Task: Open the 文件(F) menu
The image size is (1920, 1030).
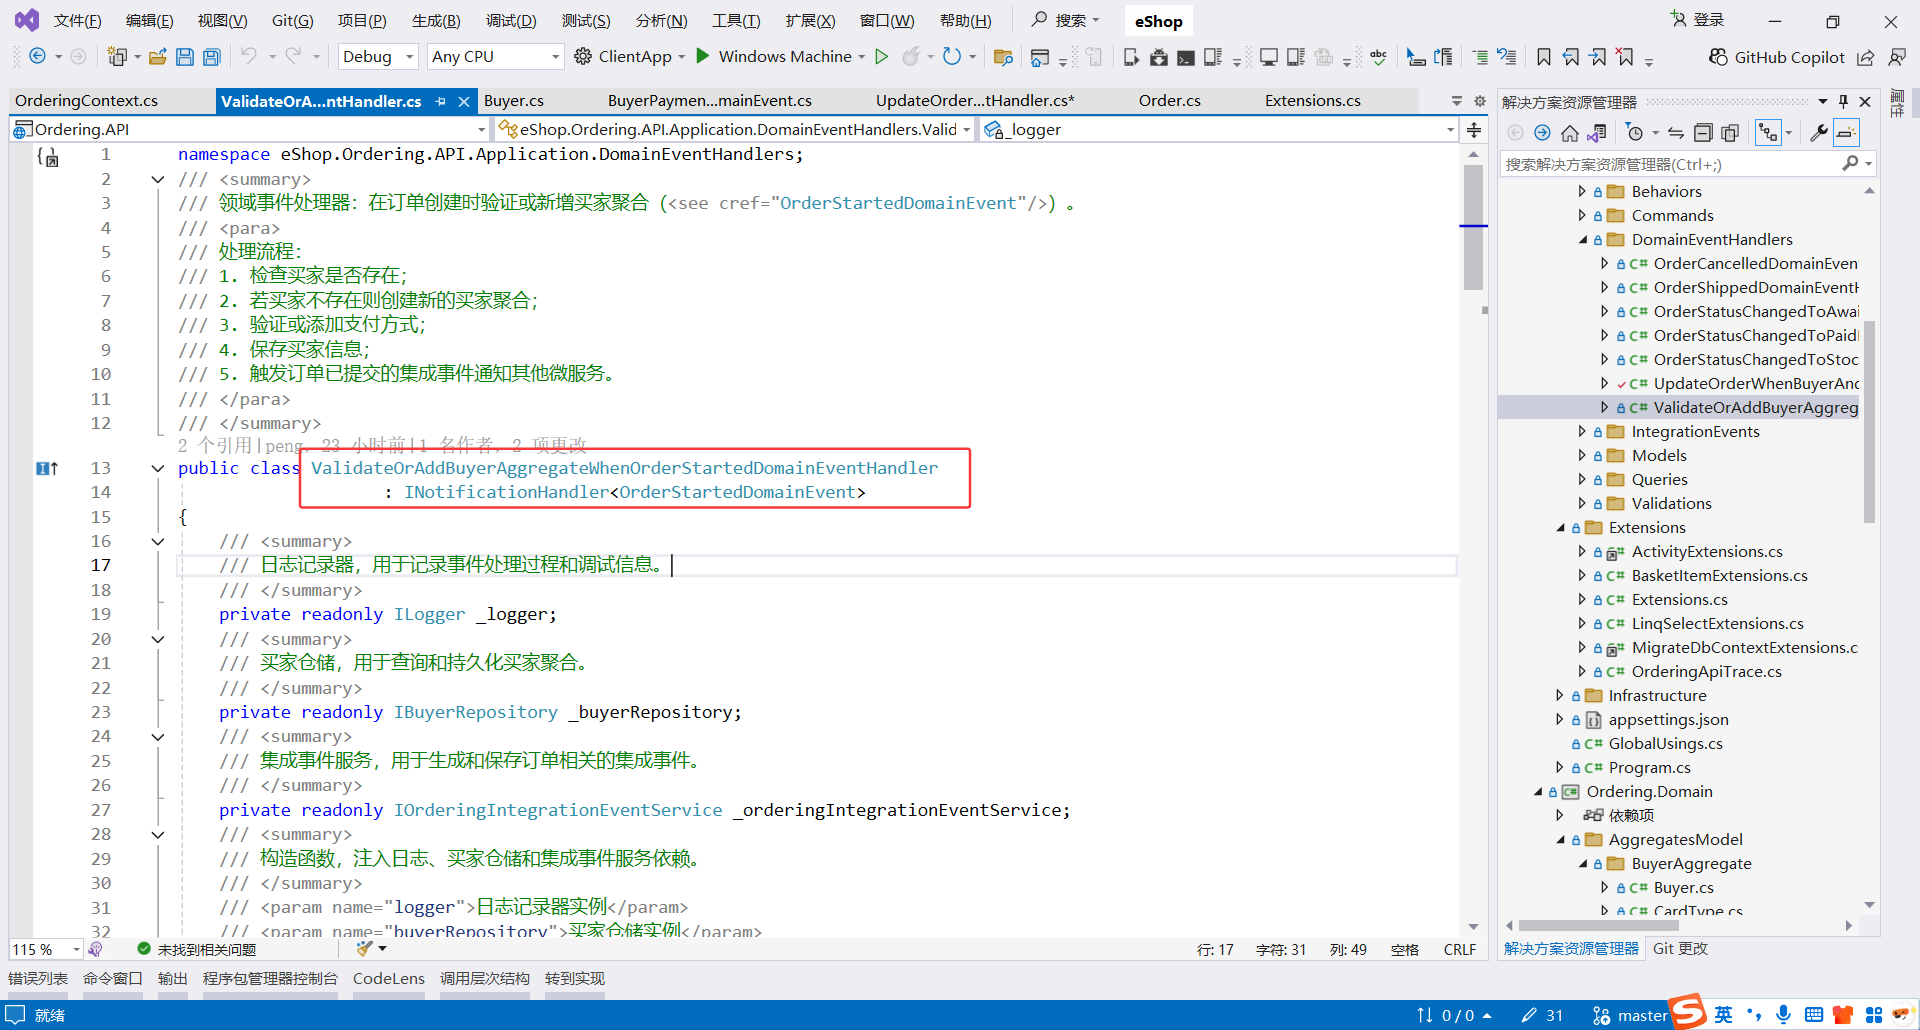Action: point(77,21)
